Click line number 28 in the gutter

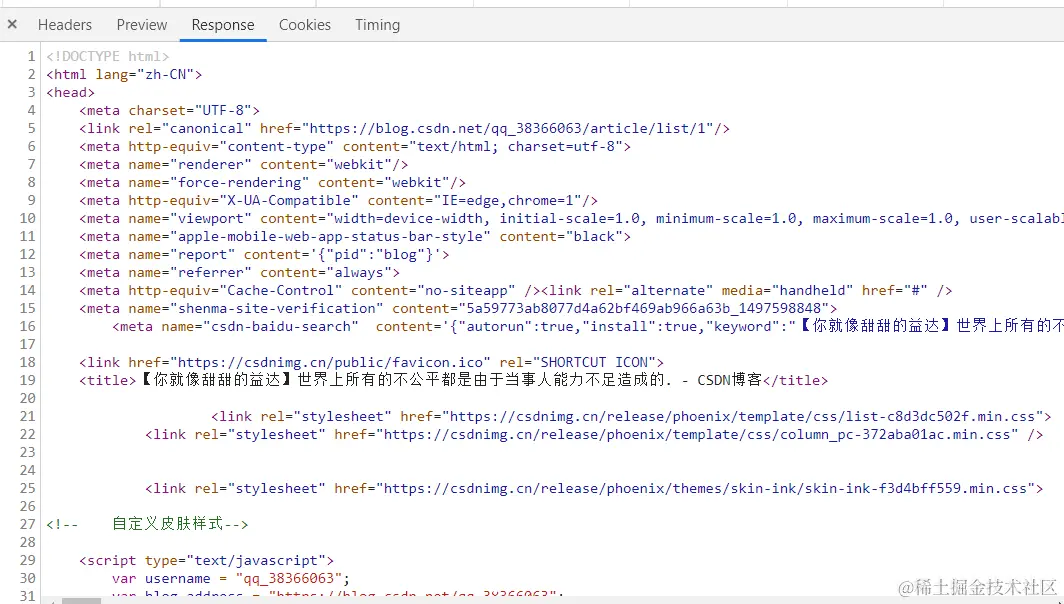click(27, 542)
